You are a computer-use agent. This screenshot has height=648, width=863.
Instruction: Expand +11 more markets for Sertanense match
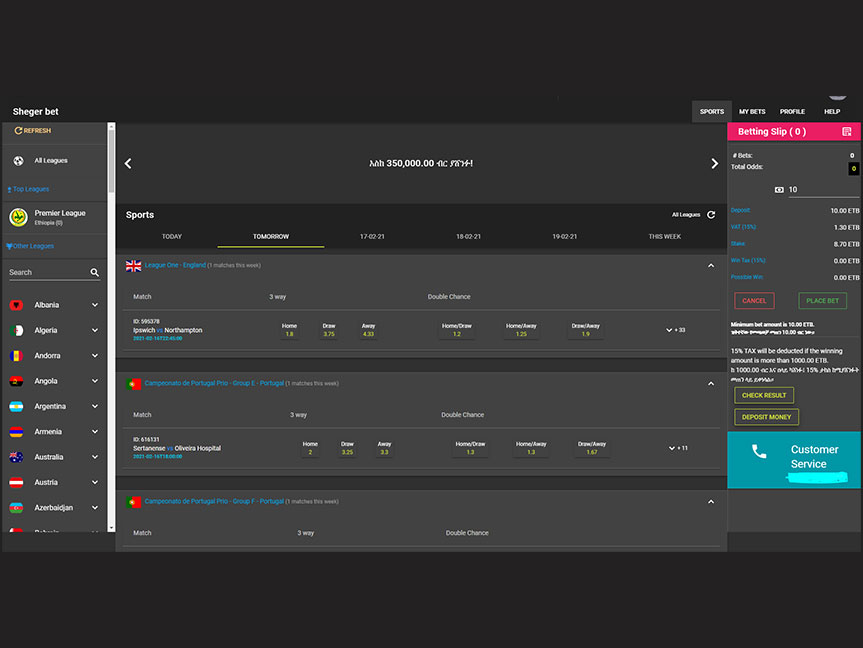(x=678, y=448)
